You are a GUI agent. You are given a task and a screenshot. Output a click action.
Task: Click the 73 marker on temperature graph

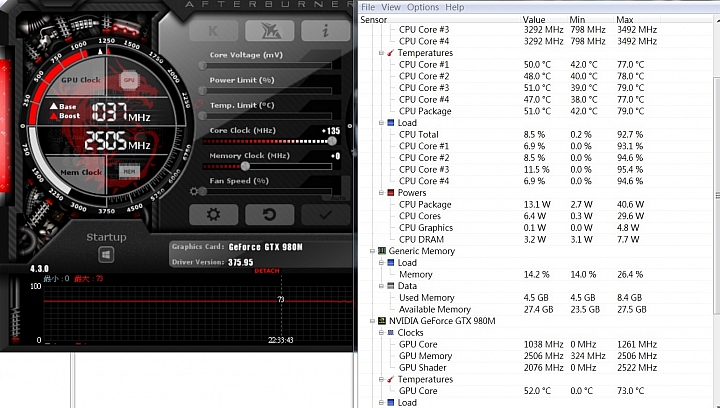click(281, 299)
